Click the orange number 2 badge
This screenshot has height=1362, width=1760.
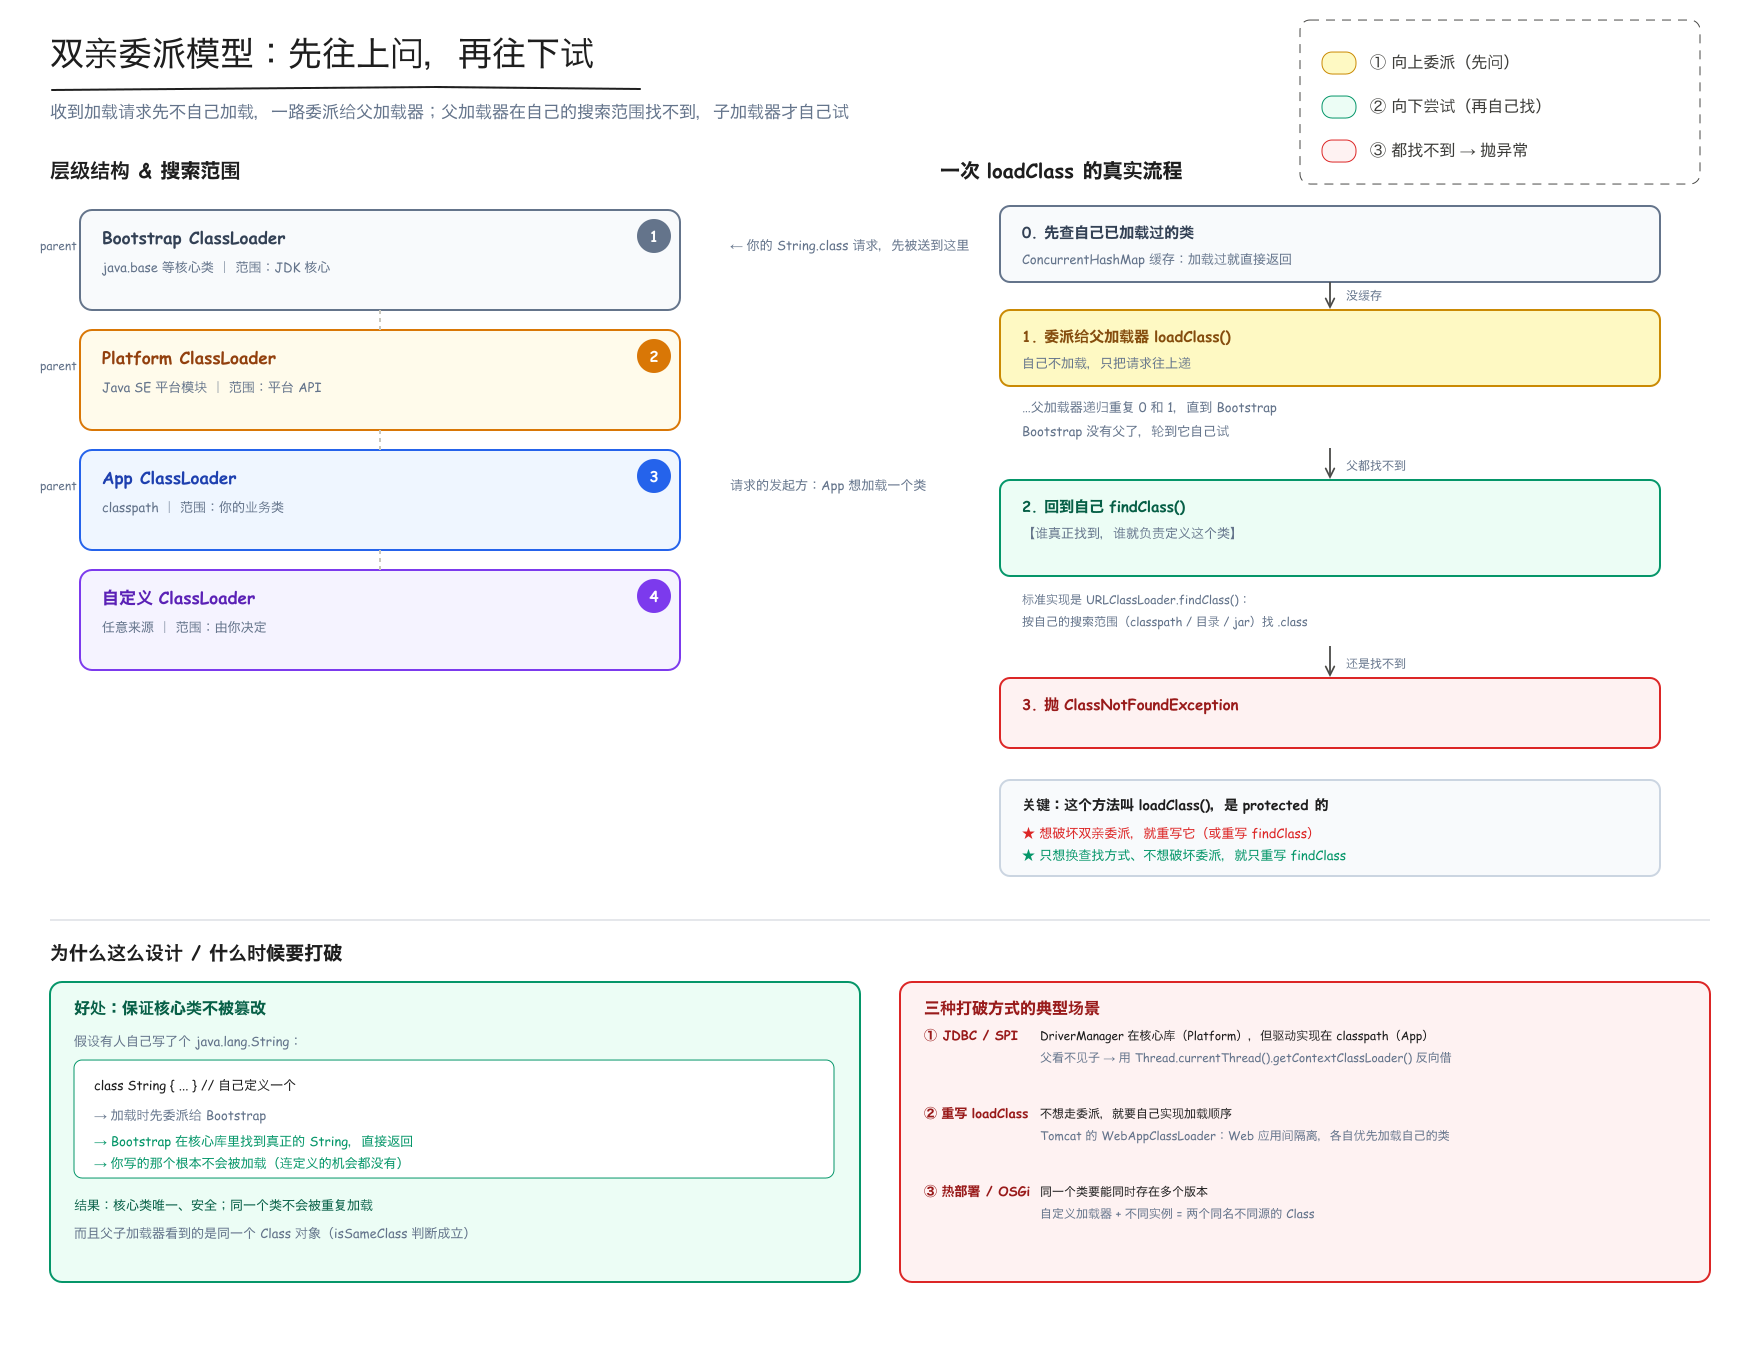pos(654,357)
